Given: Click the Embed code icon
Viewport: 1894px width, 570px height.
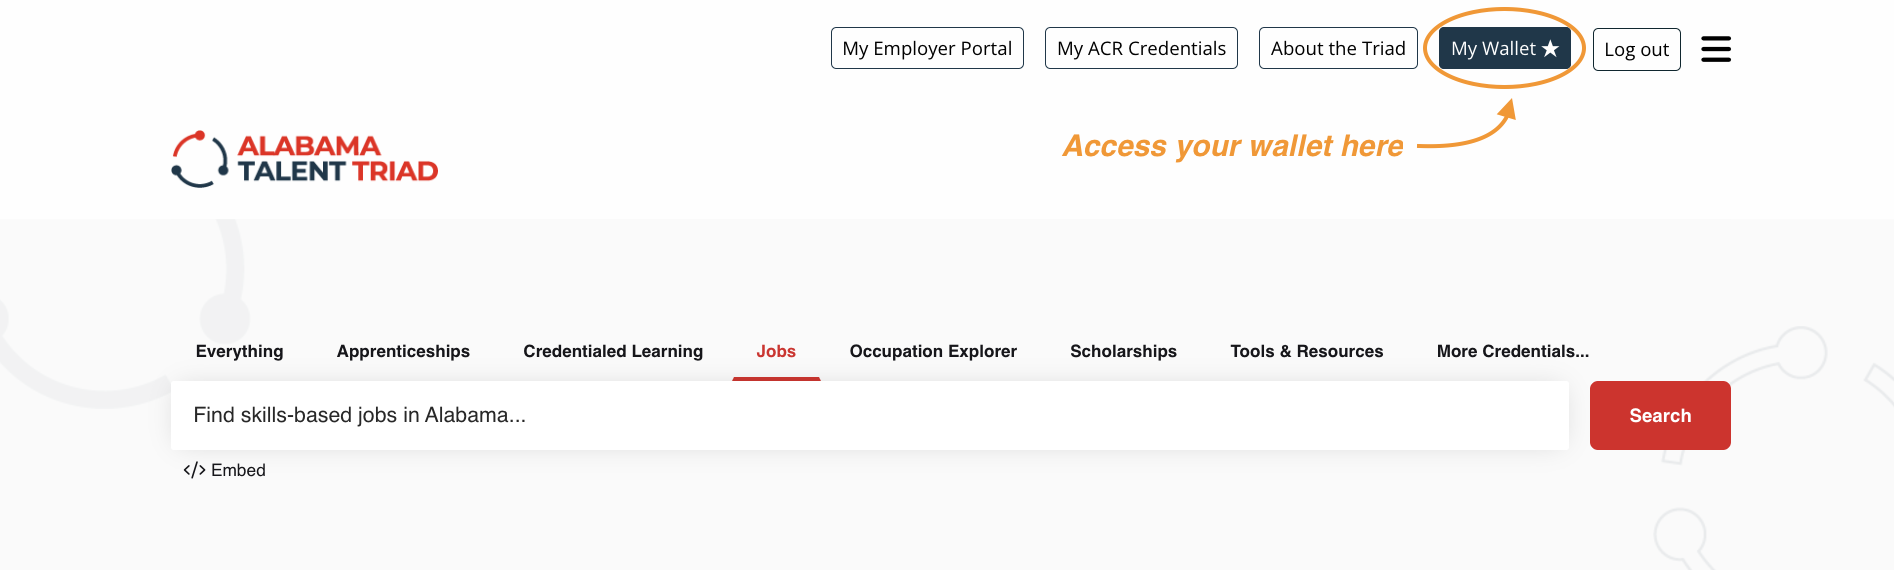Looking at the screenshot, I should click(194, 470).
